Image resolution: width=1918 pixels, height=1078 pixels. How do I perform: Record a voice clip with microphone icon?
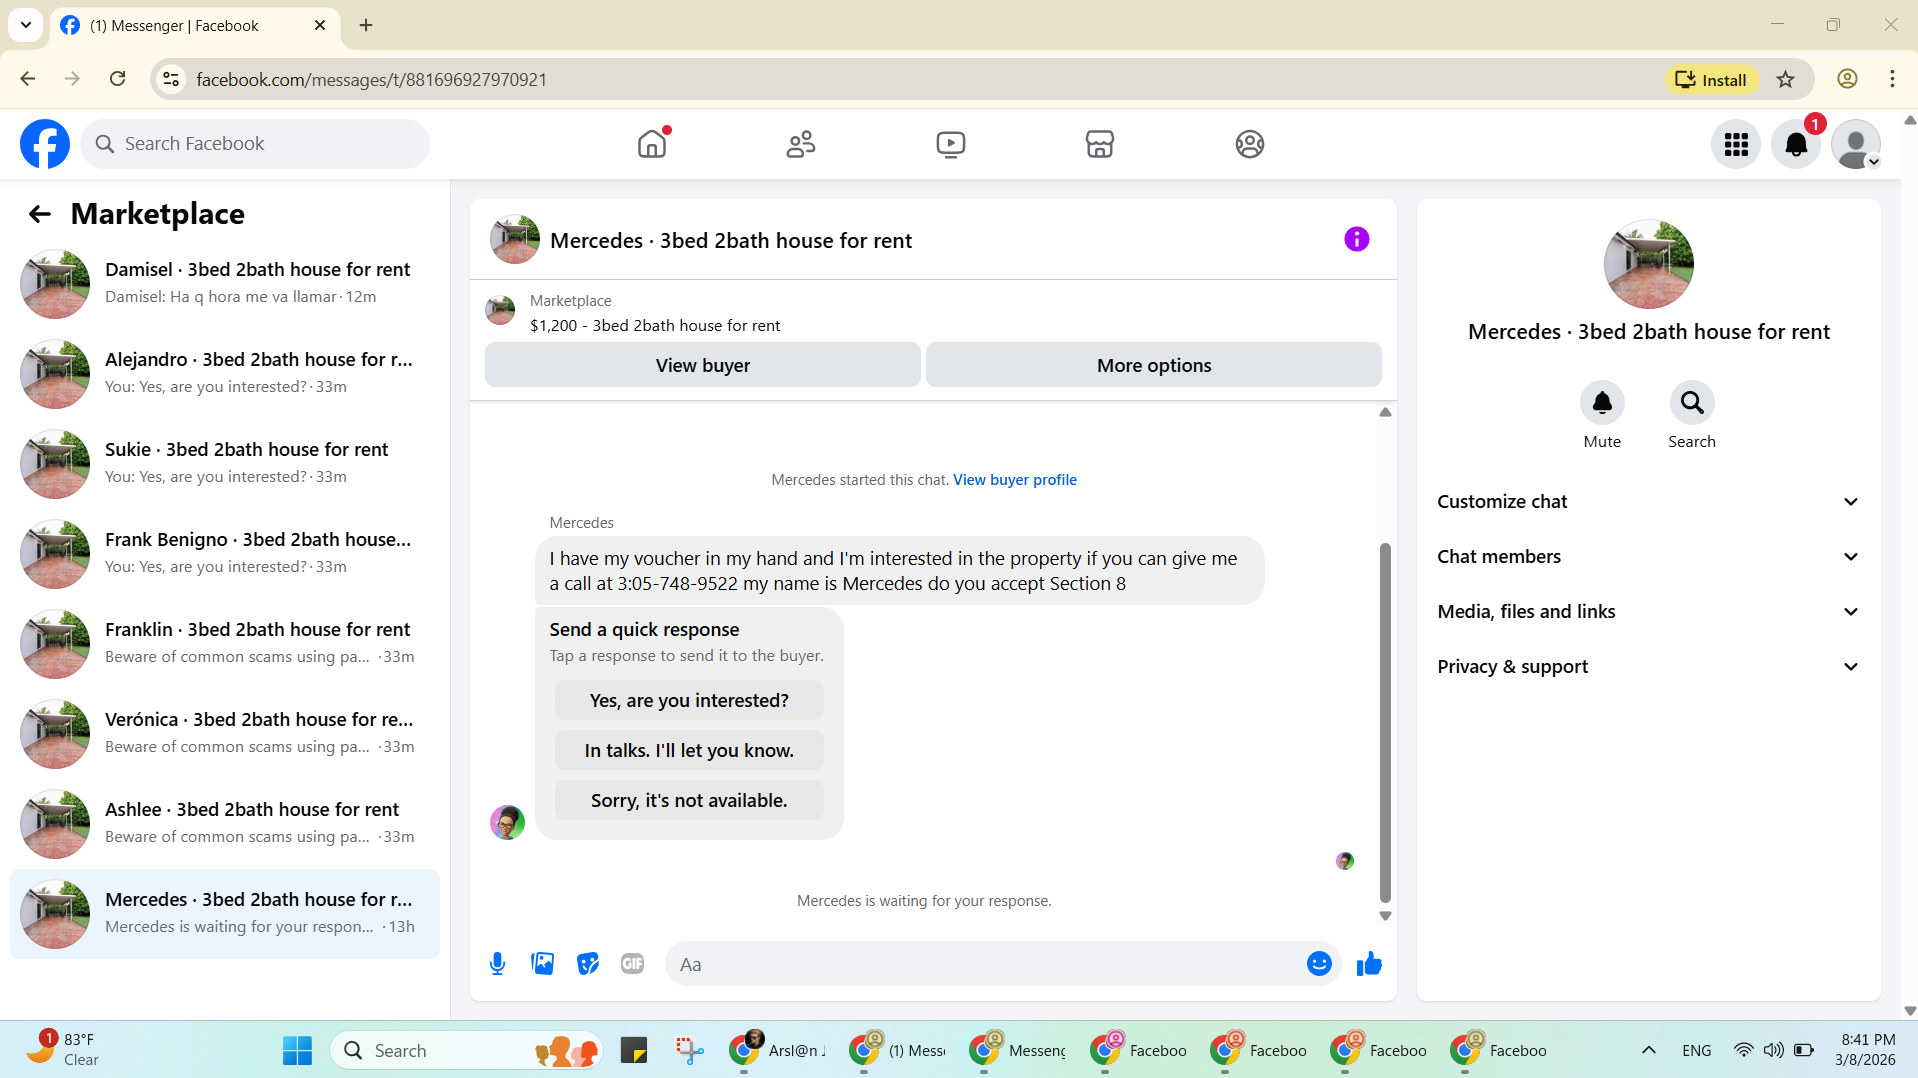(x=497, y=964)
